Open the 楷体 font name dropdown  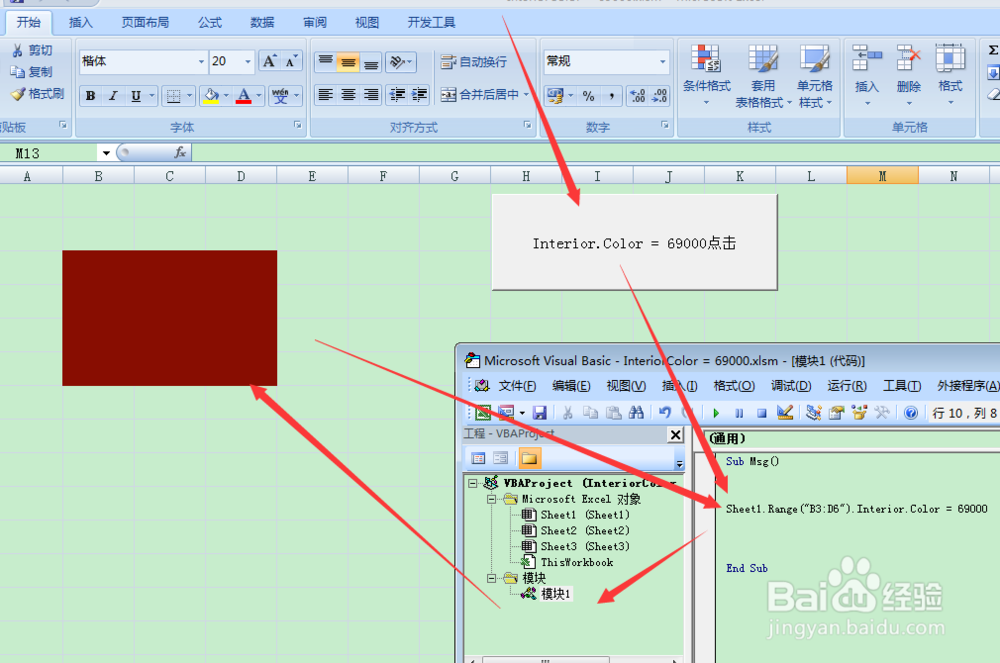click(x=202, y=61)
